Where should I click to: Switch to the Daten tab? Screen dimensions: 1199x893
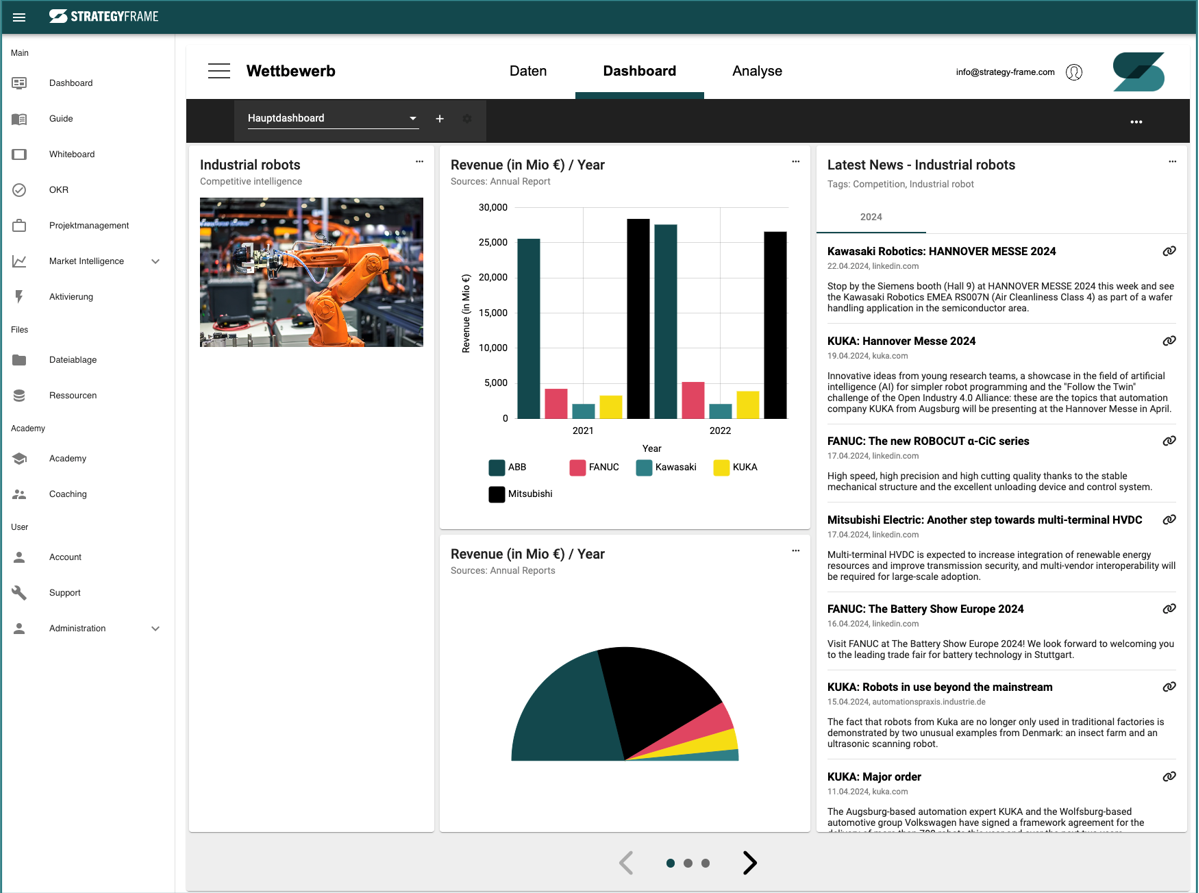click(x=528, y=71)
